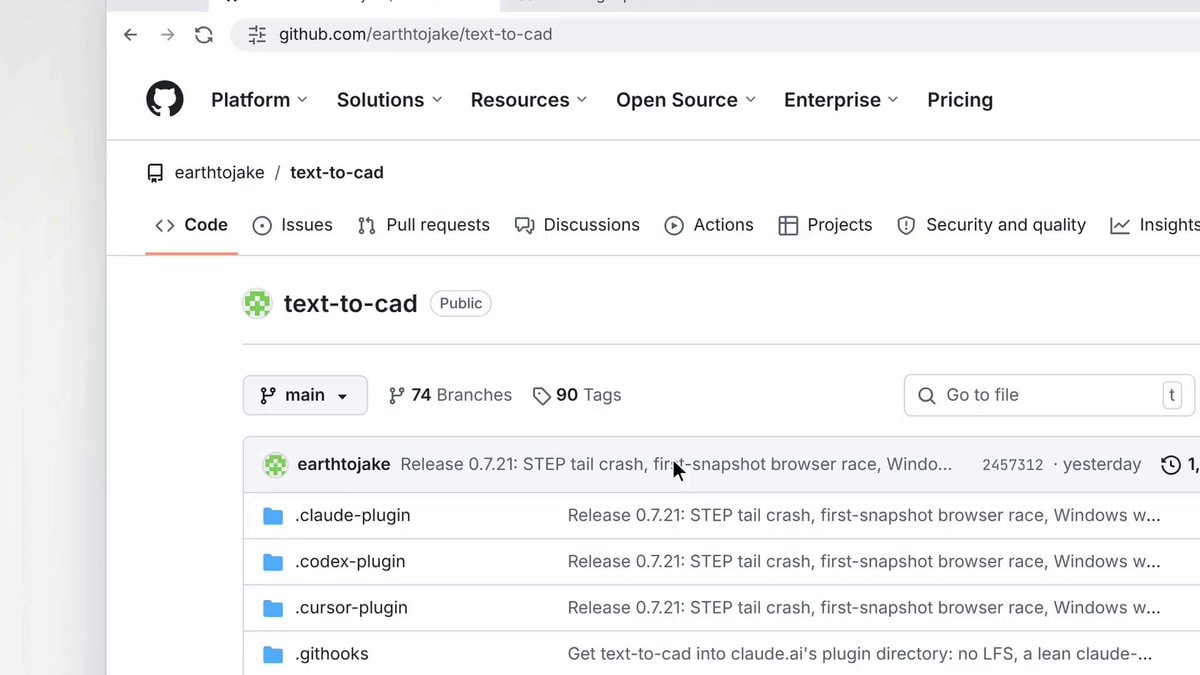The image size is (1200, 675).
Task: Switch to the Code tab
Action: 192,225
